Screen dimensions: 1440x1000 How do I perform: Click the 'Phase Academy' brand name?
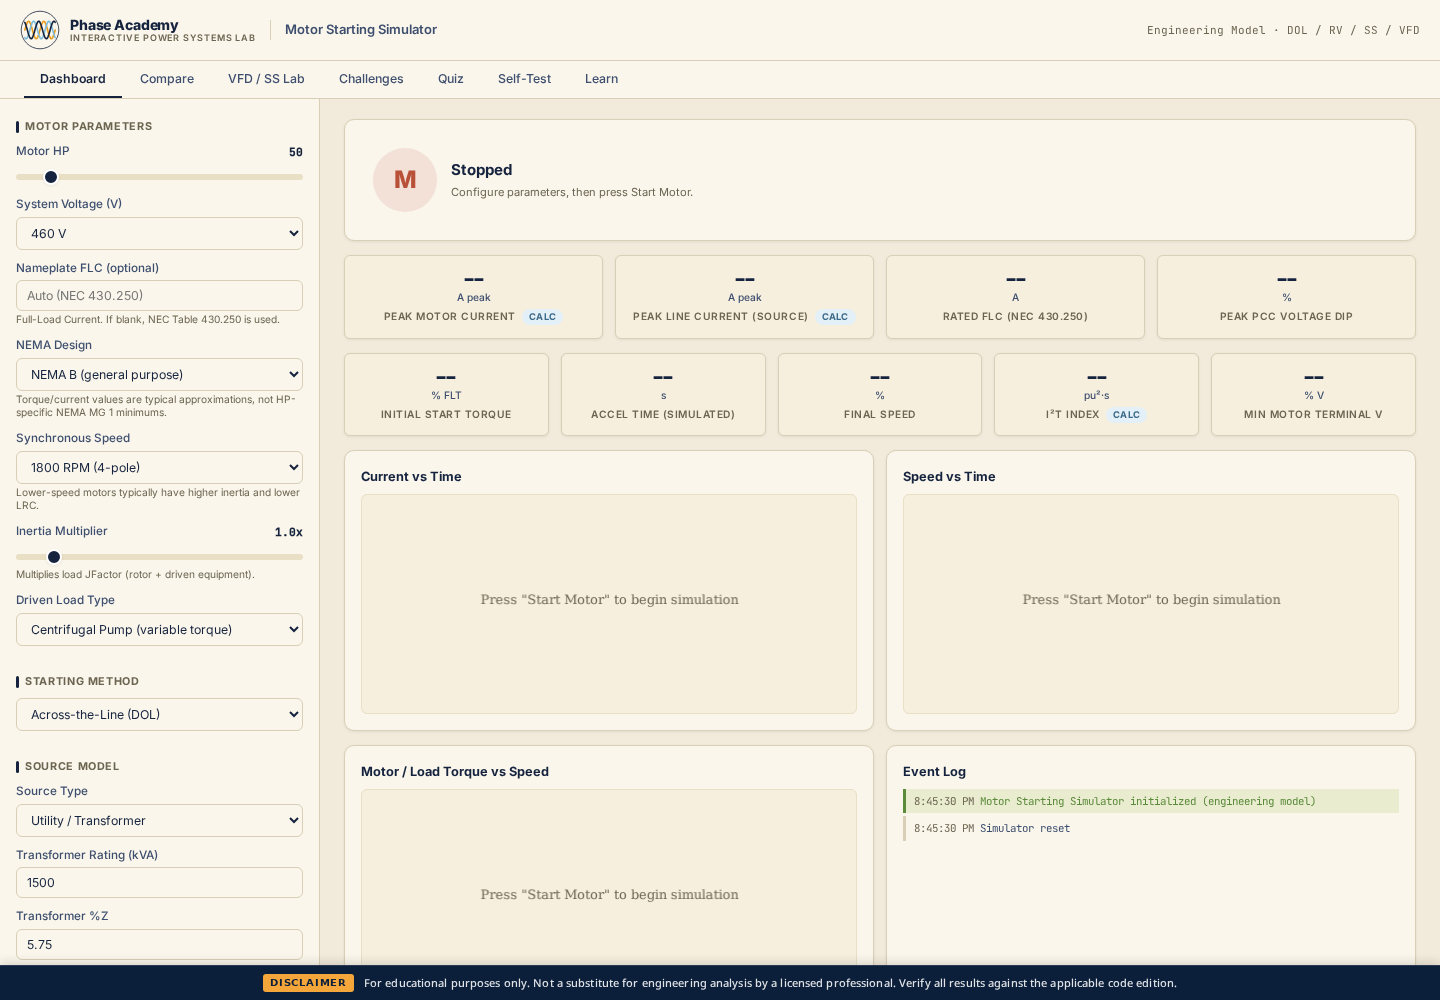coord(124,25)
